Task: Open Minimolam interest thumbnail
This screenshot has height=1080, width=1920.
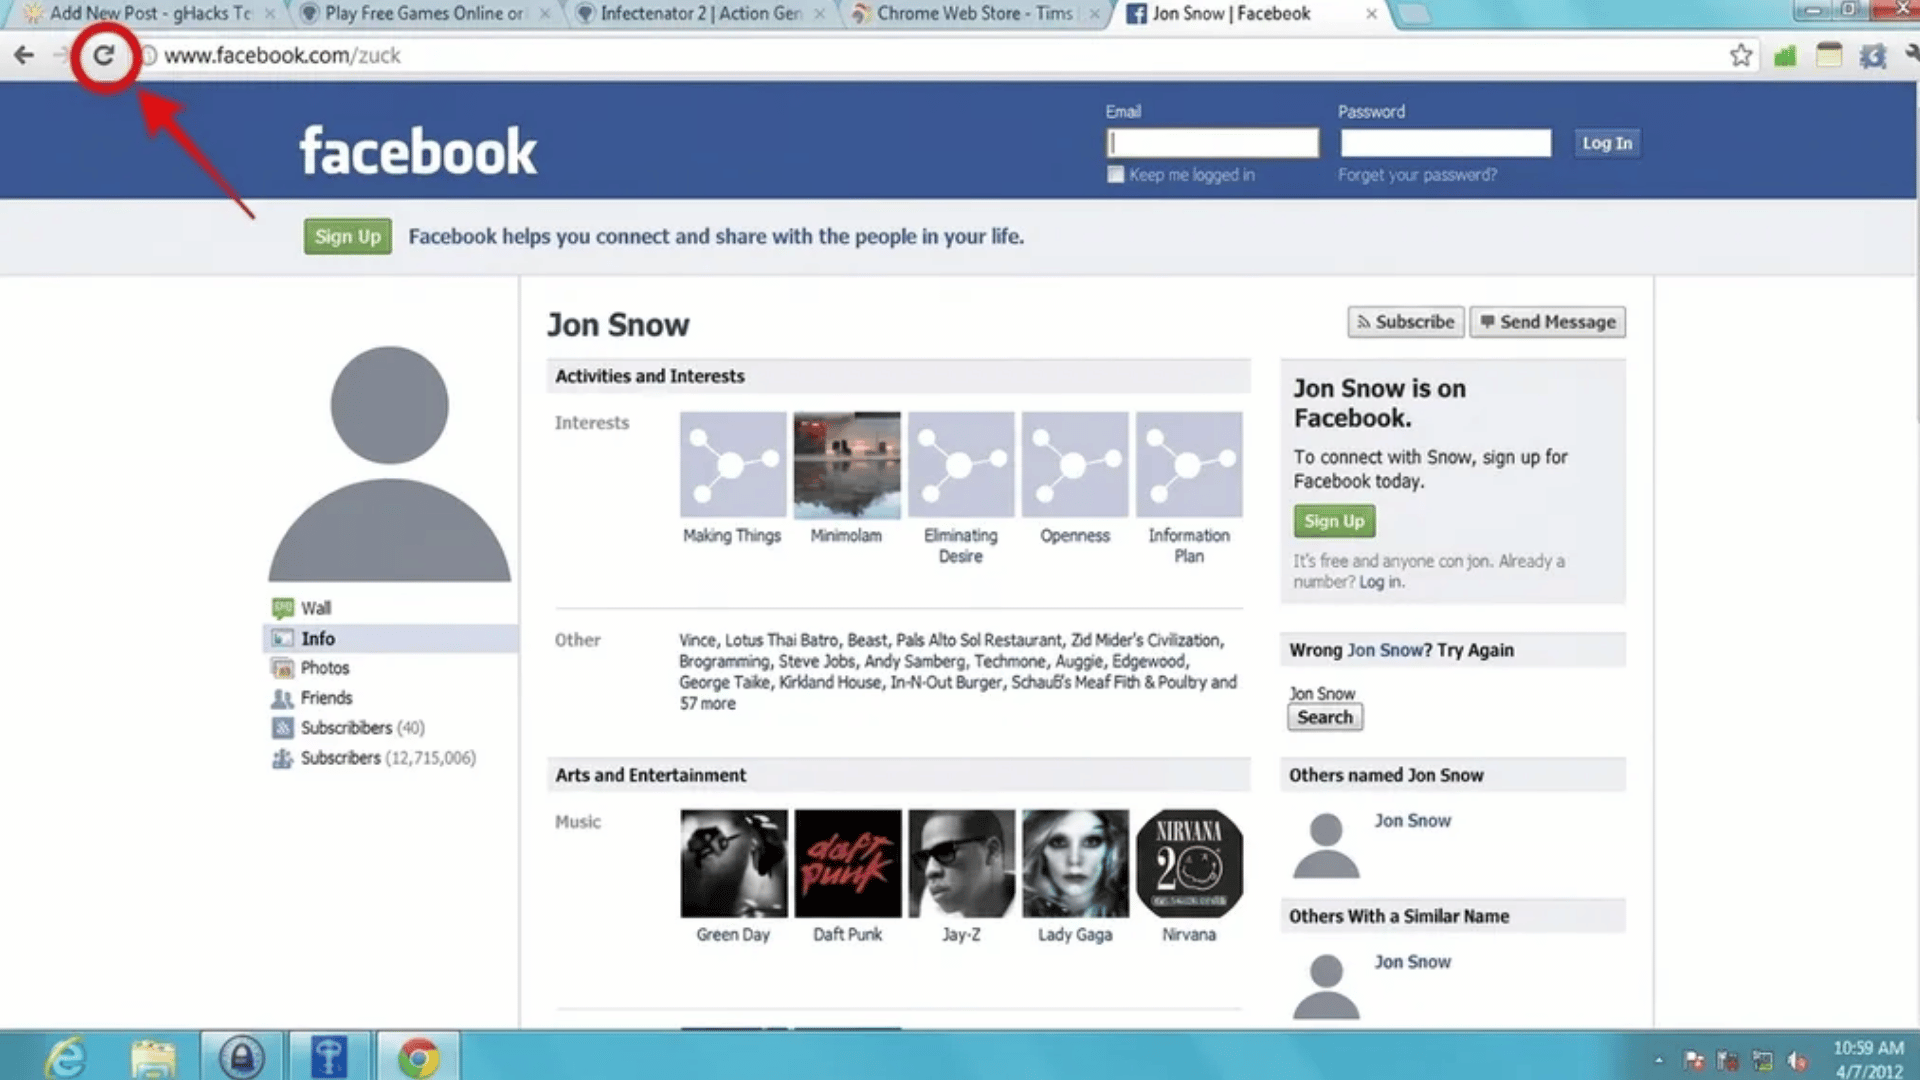Action: point(847,465)
